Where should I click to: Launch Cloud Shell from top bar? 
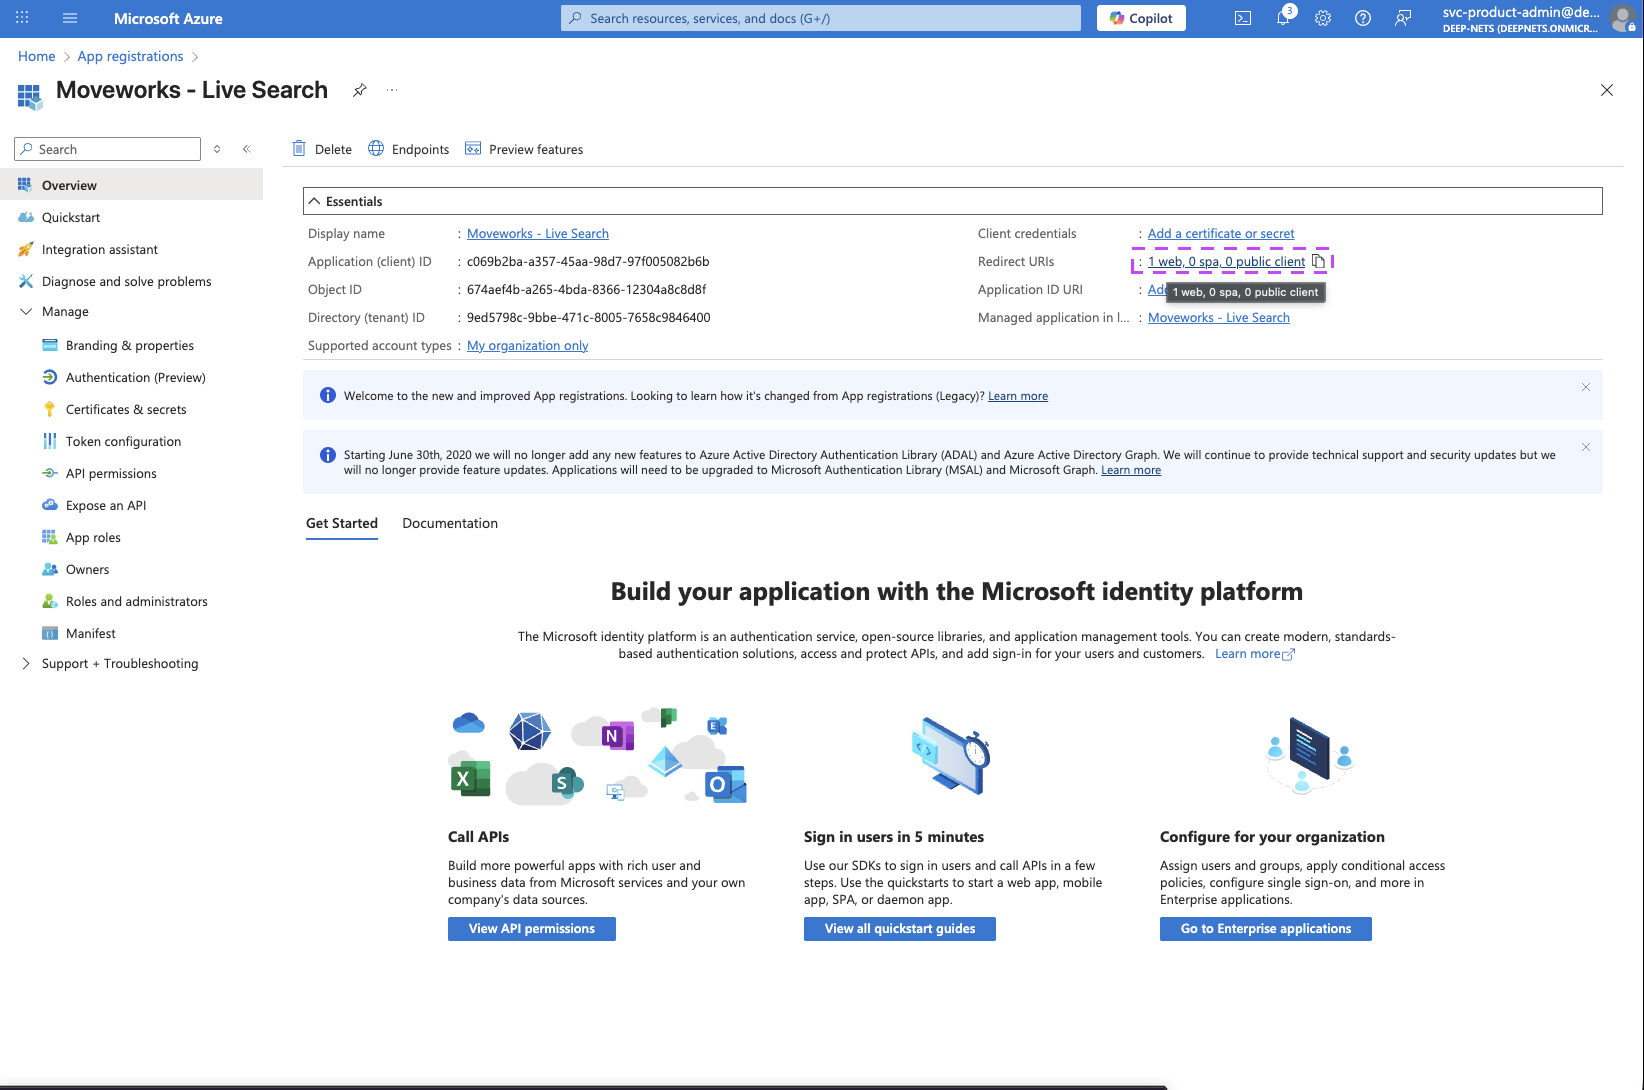tap(1243, 18)
